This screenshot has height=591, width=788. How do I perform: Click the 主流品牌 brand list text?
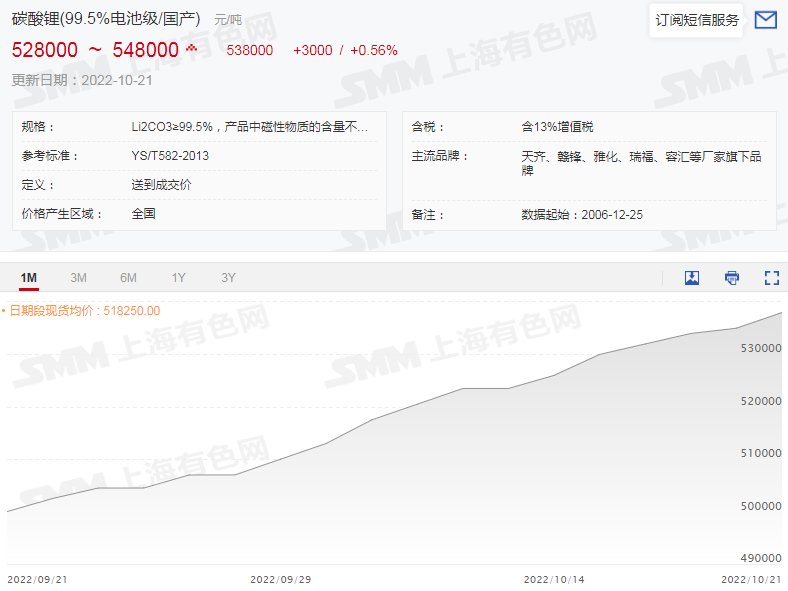[x=641, y=163]
